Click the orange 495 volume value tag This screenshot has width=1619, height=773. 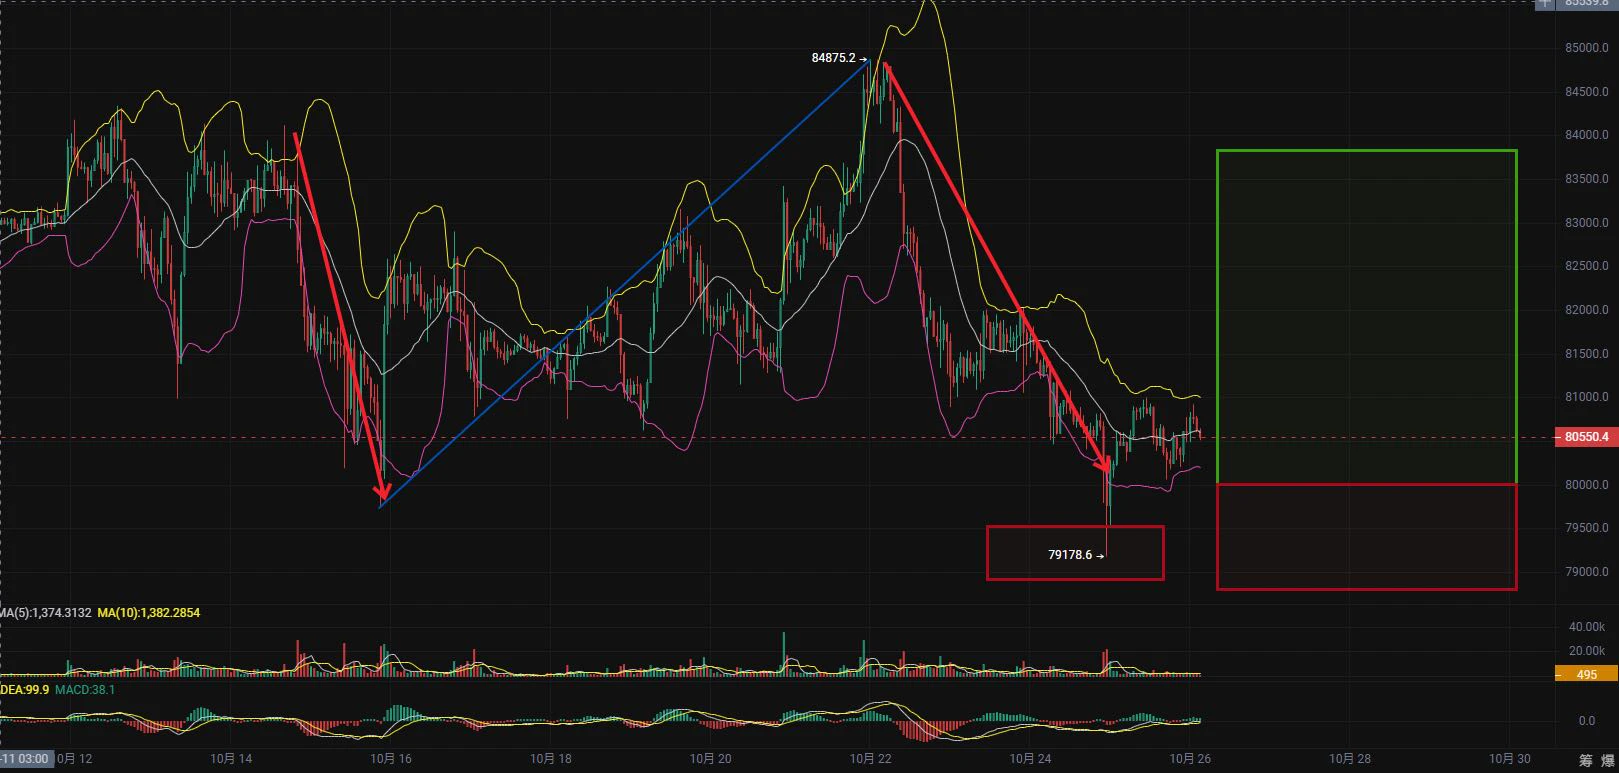pos(1586,675)
